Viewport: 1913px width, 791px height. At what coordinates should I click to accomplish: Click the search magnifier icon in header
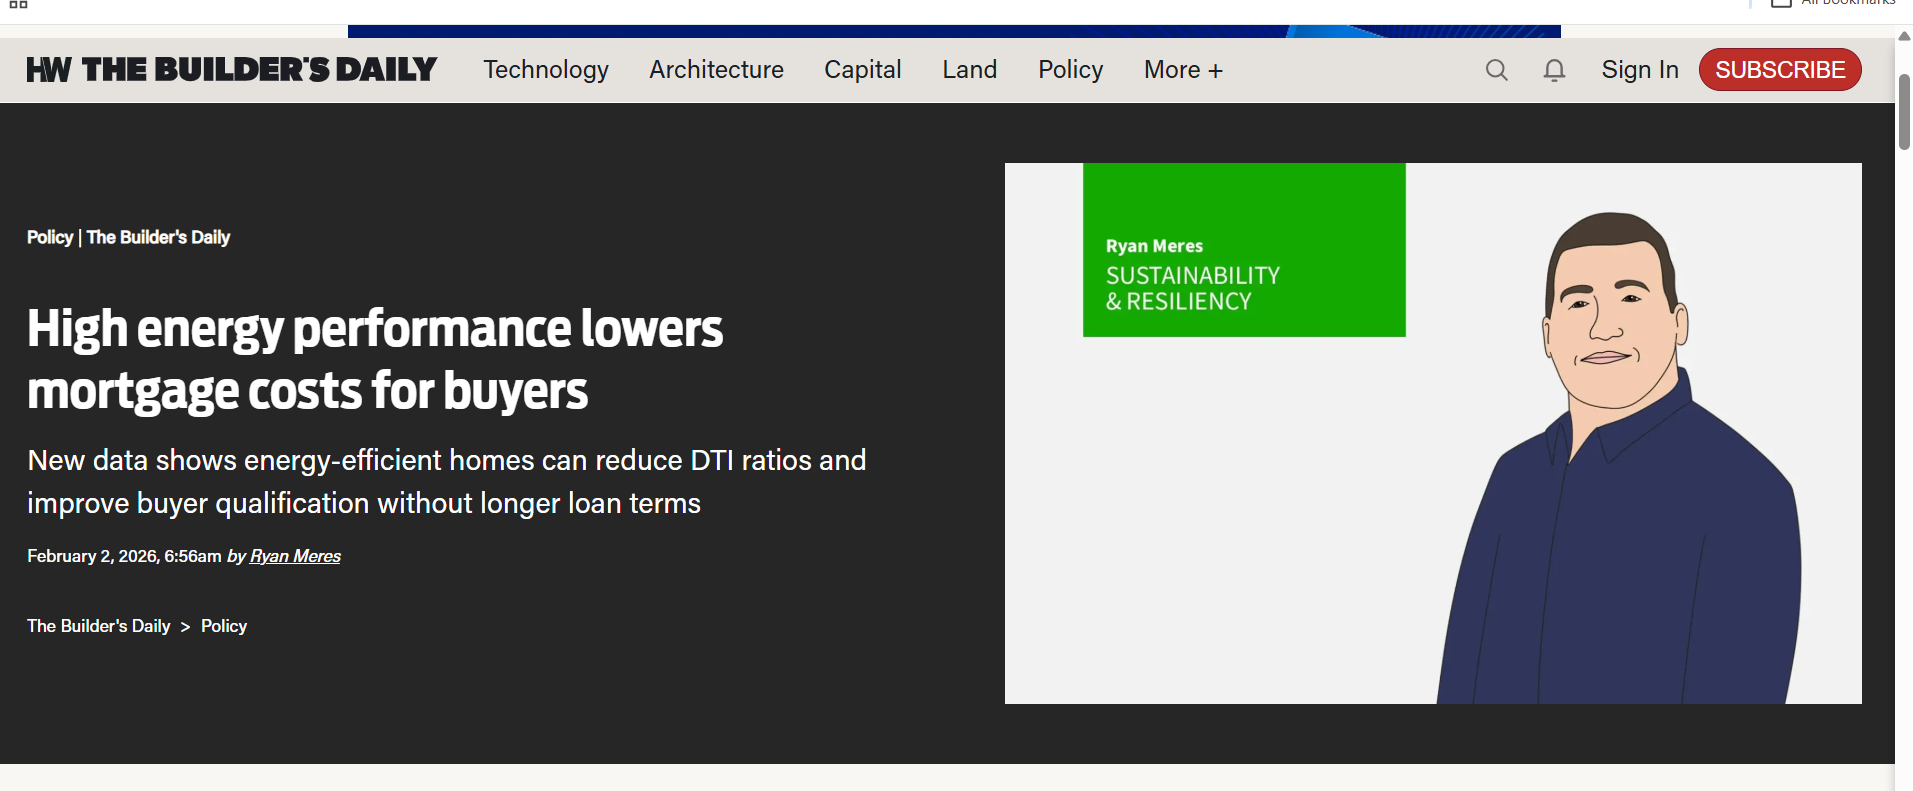pos(1496,70)
